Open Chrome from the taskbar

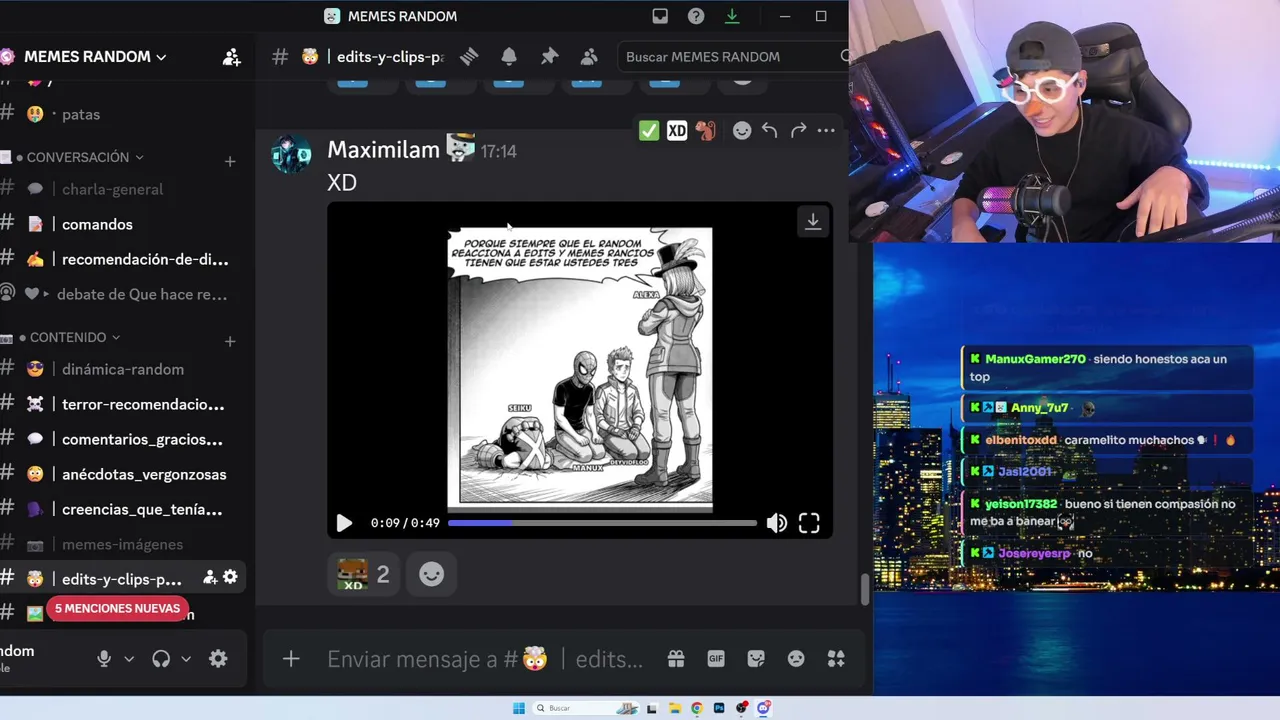[697, 708]
